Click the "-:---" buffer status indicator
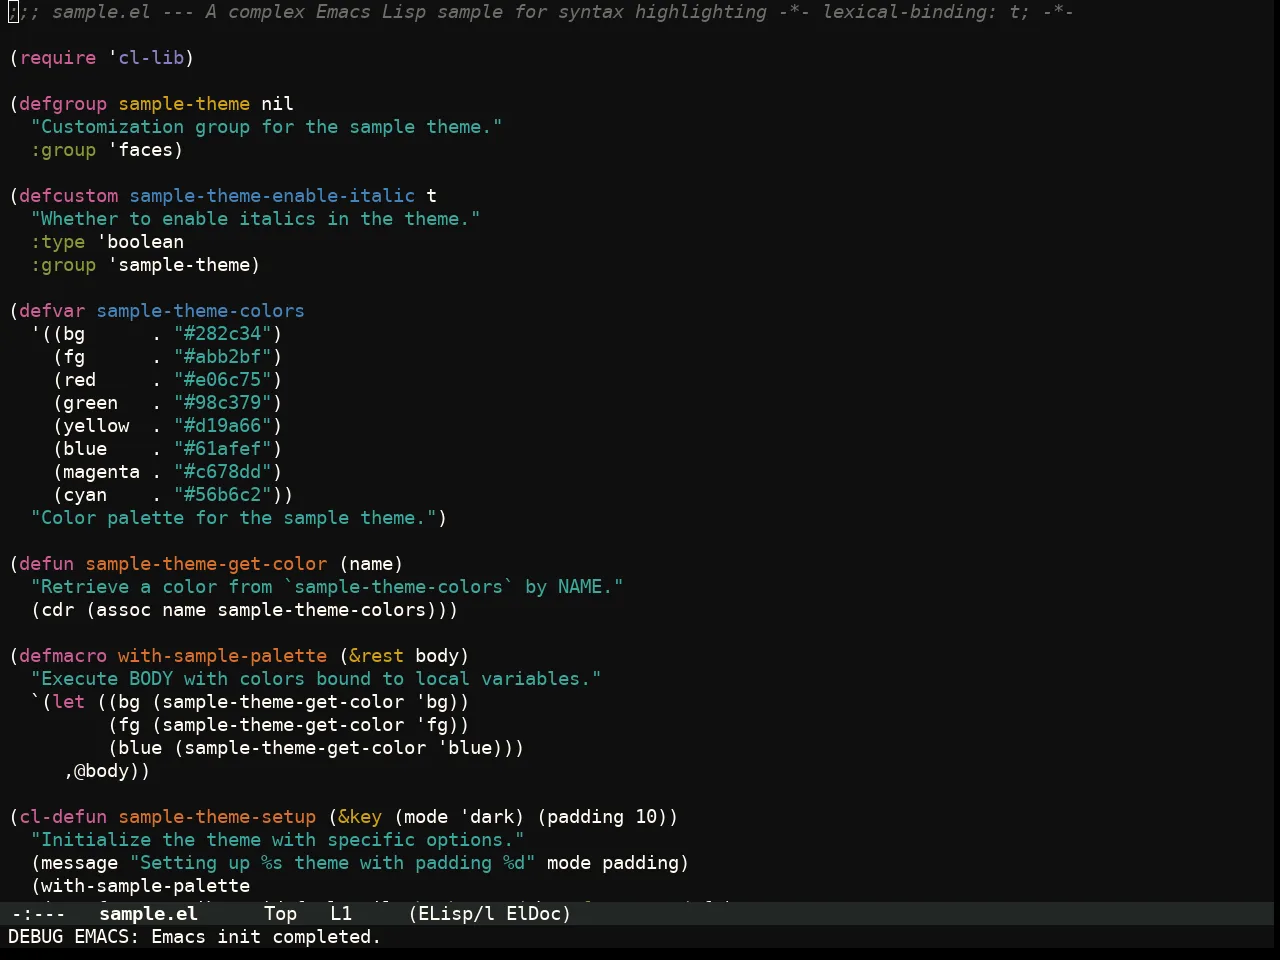 click(x=38, y=913)
